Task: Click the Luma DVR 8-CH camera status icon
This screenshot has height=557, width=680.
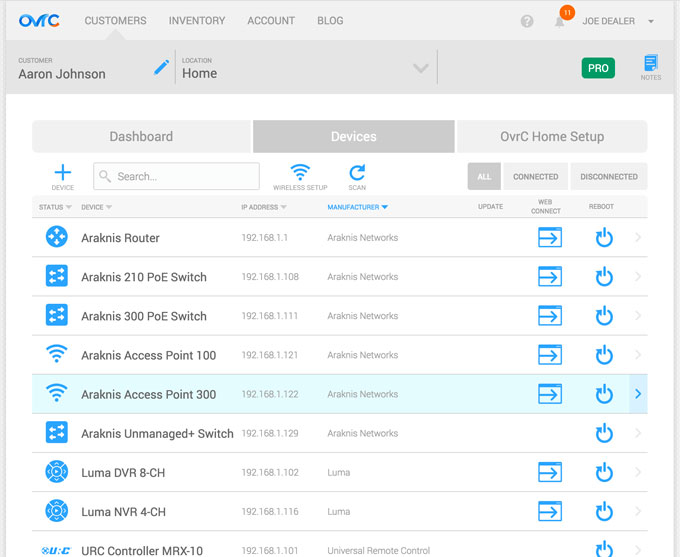Action: tap(56, 472)
